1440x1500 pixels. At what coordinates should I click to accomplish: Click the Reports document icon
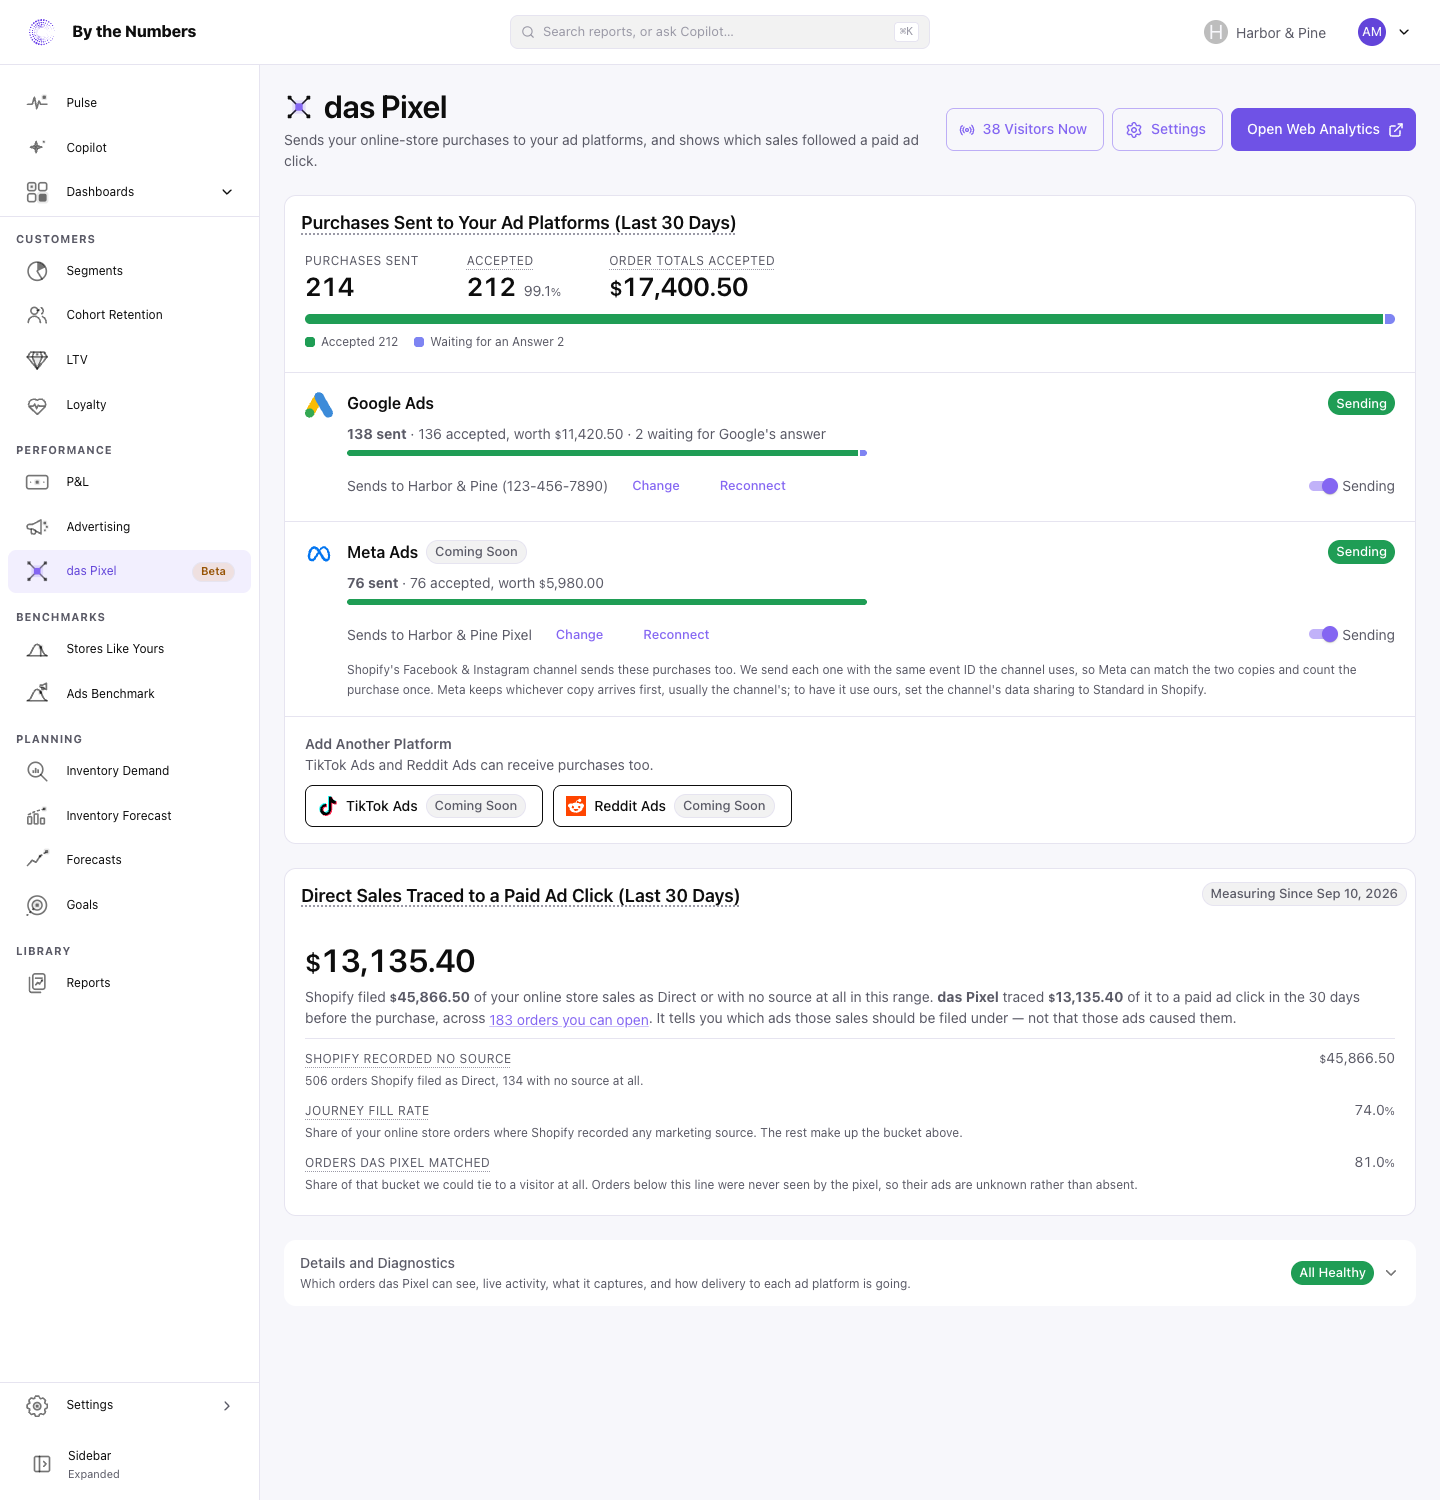click(x=37, y=983)
